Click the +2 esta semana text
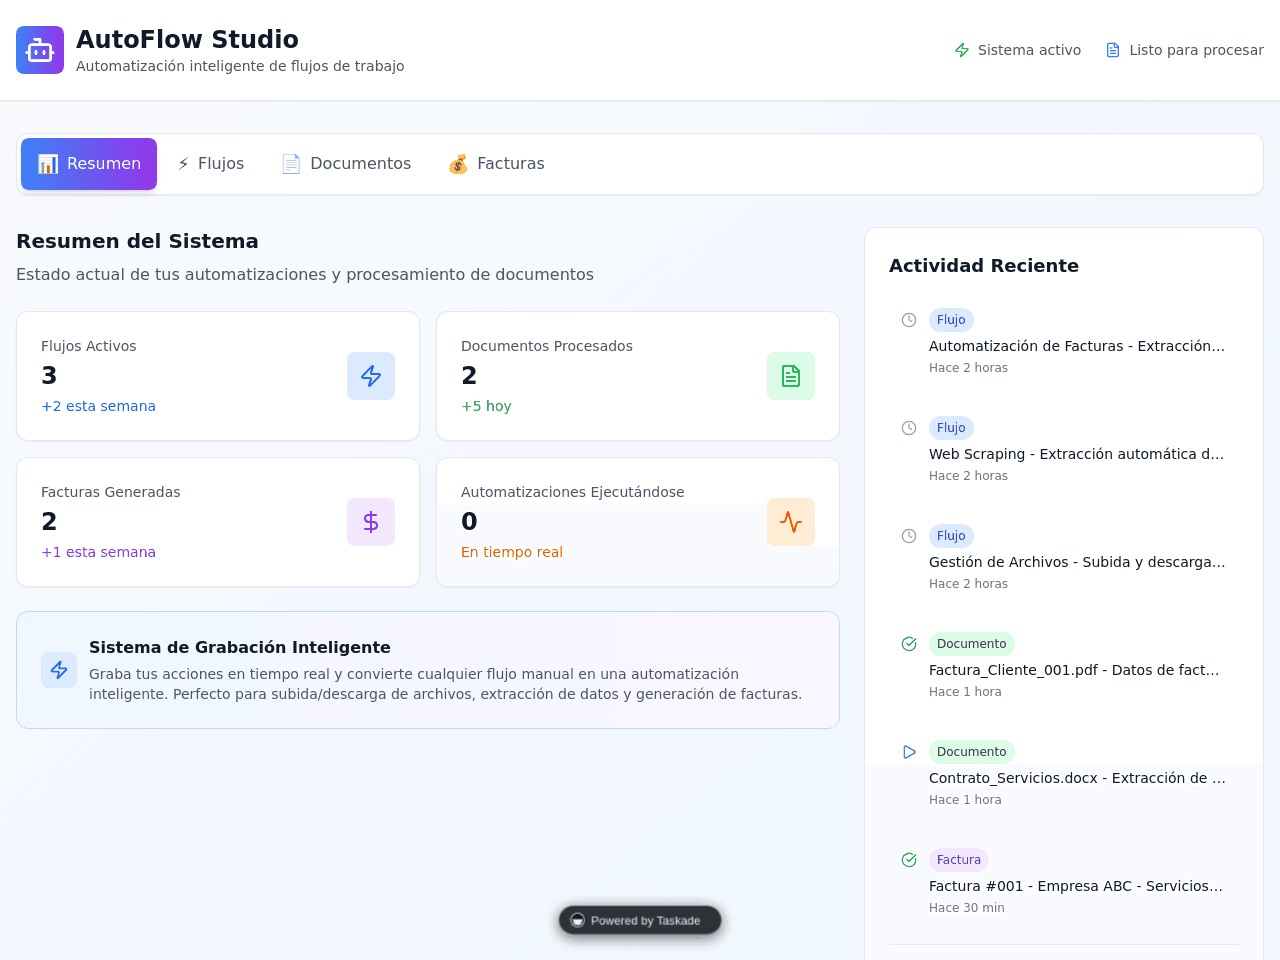Image resolution: width=1280 pixels, height=960 pixels. 98,406
